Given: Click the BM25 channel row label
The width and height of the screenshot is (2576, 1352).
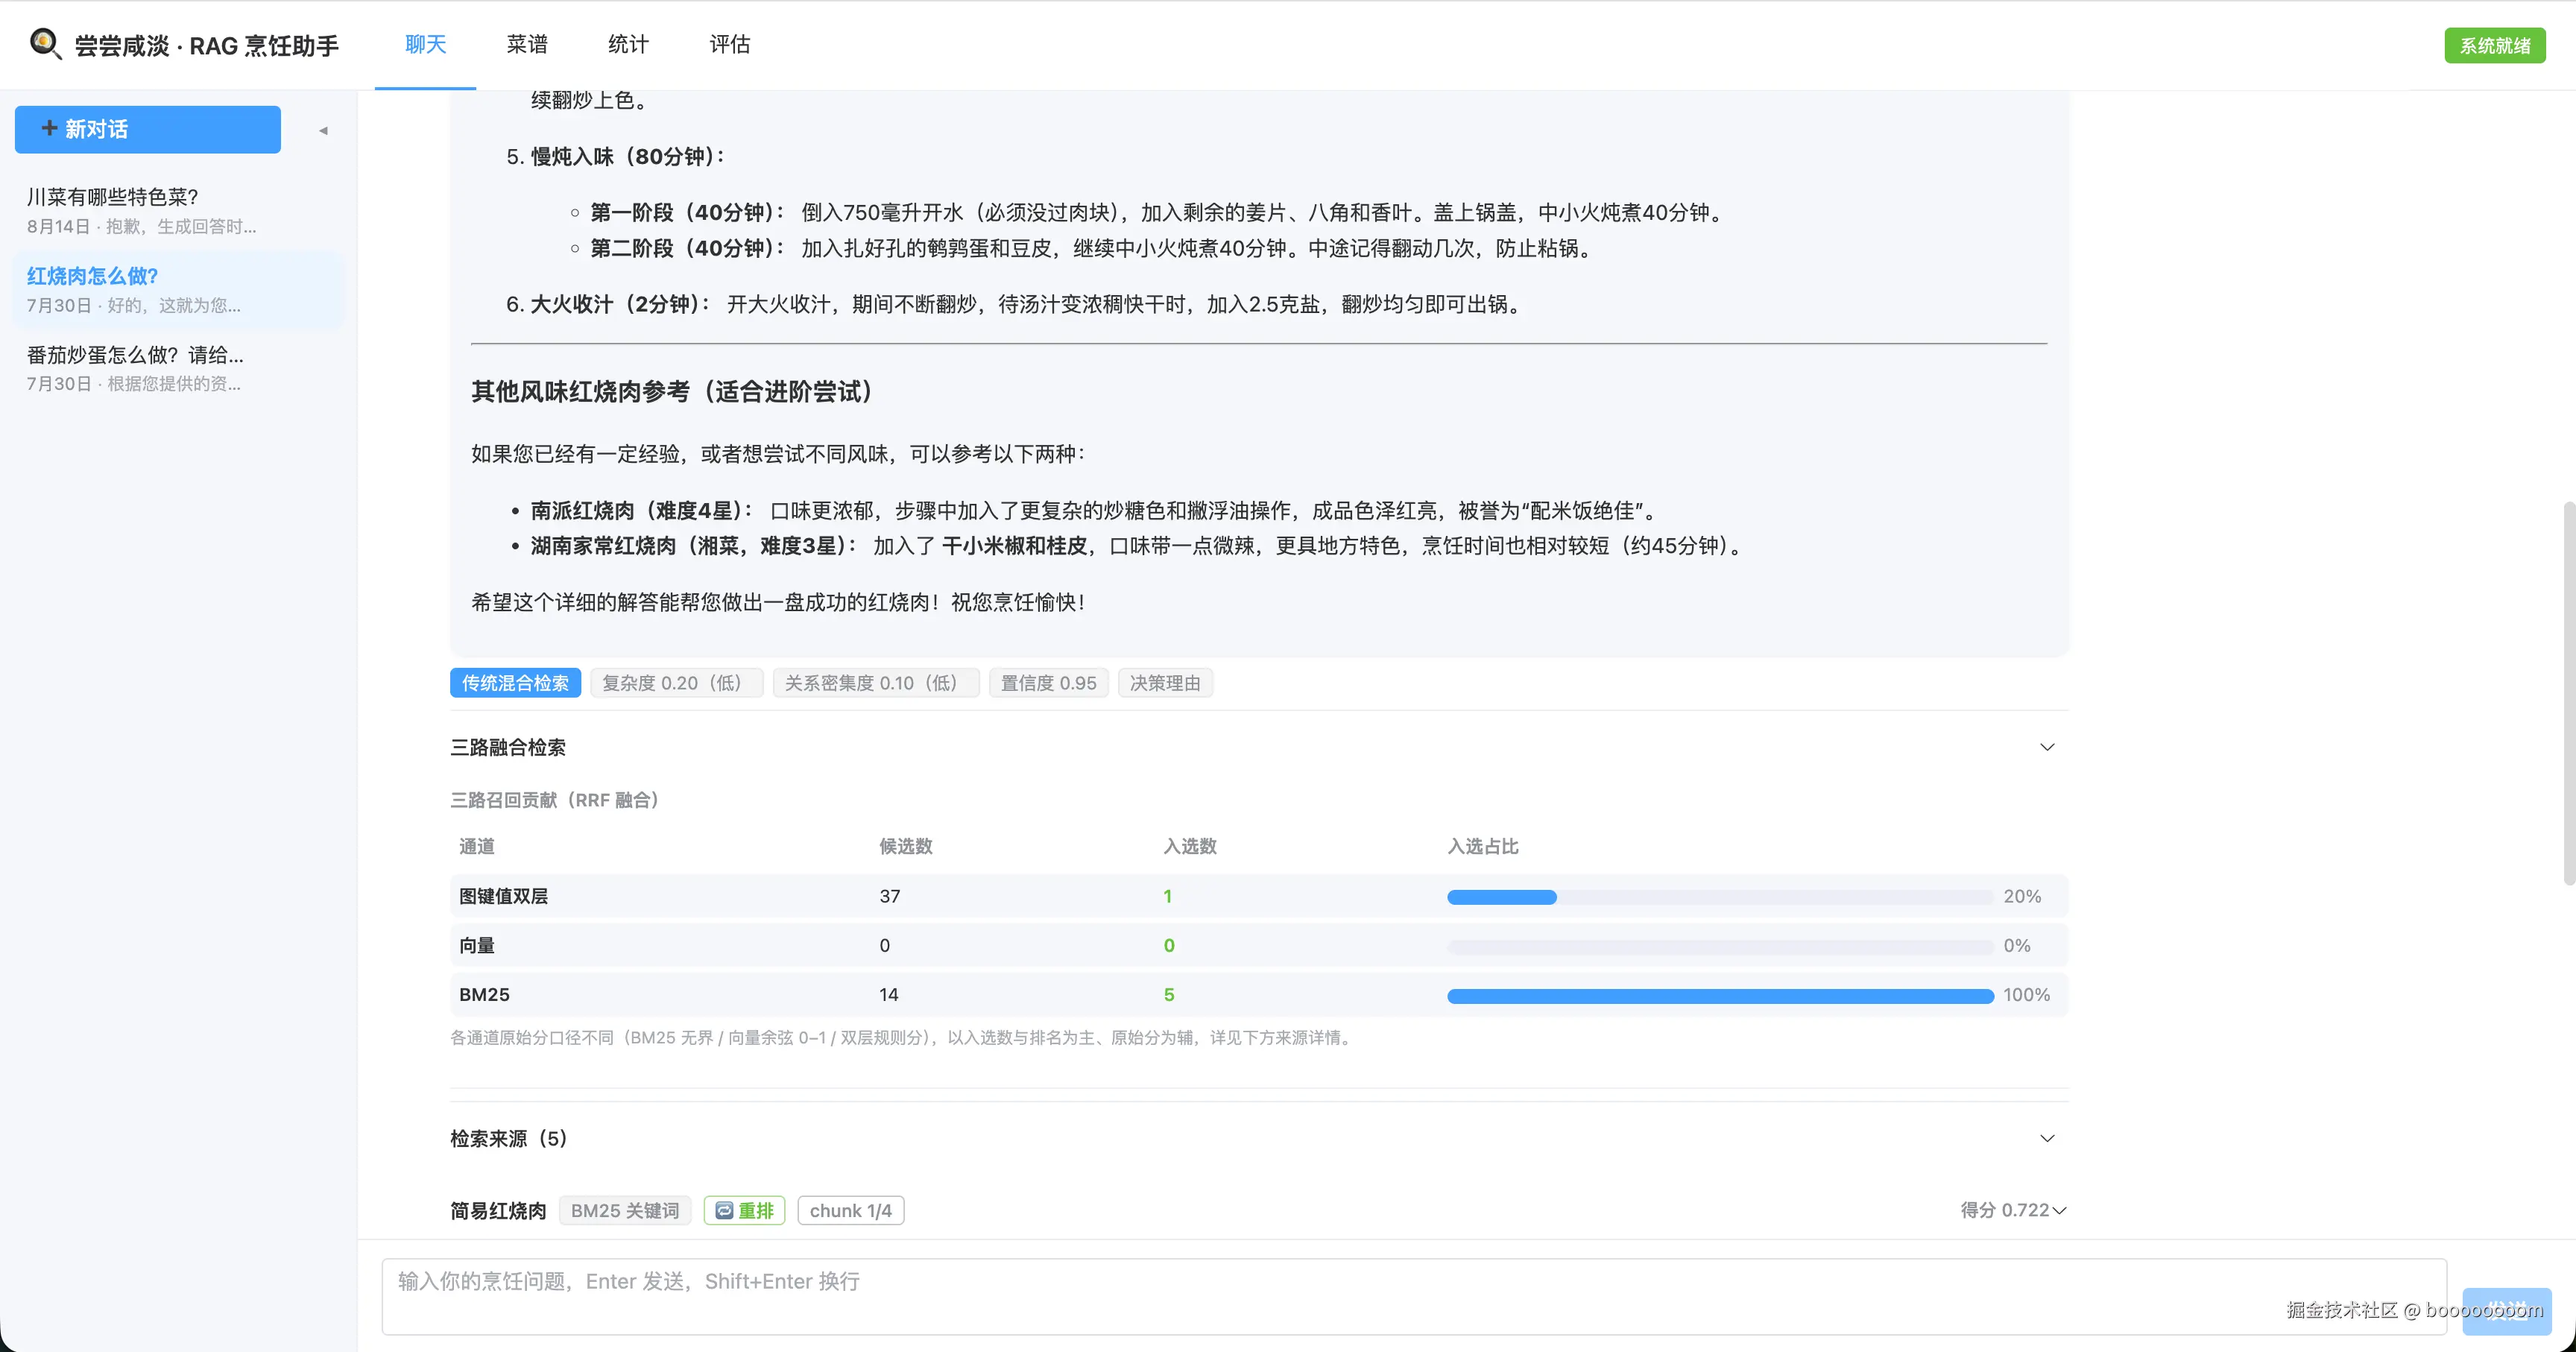Looking at the screenshot, I should (x=484, y=994).
